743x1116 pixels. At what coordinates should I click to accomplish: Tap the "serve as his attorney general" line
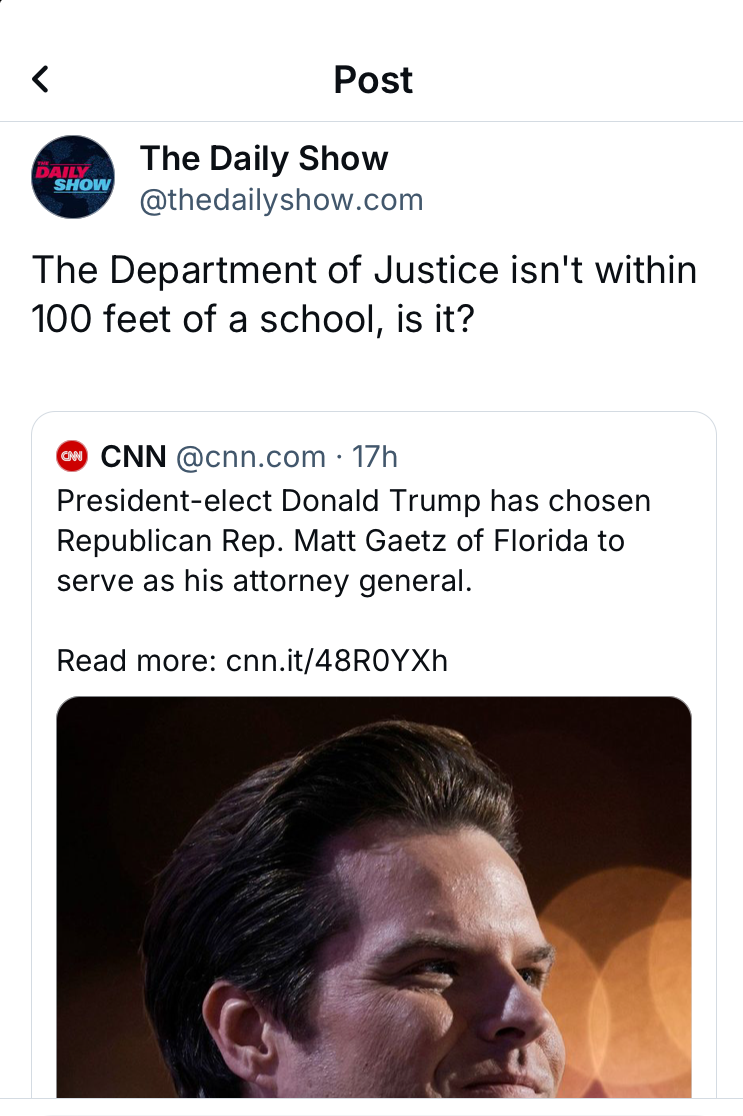pos(264,581)
